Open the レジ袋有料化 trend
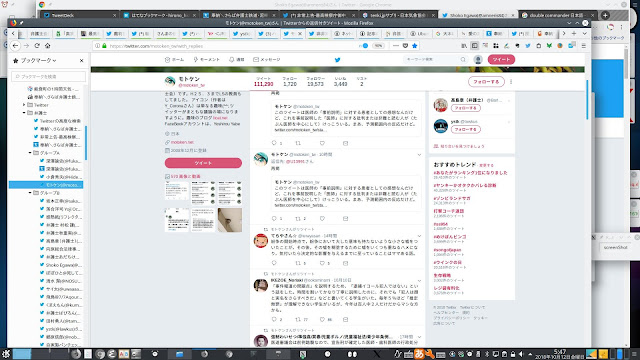The width and height of the screenshot is (640, 360). pyautogui.click(x=447, y=288)
